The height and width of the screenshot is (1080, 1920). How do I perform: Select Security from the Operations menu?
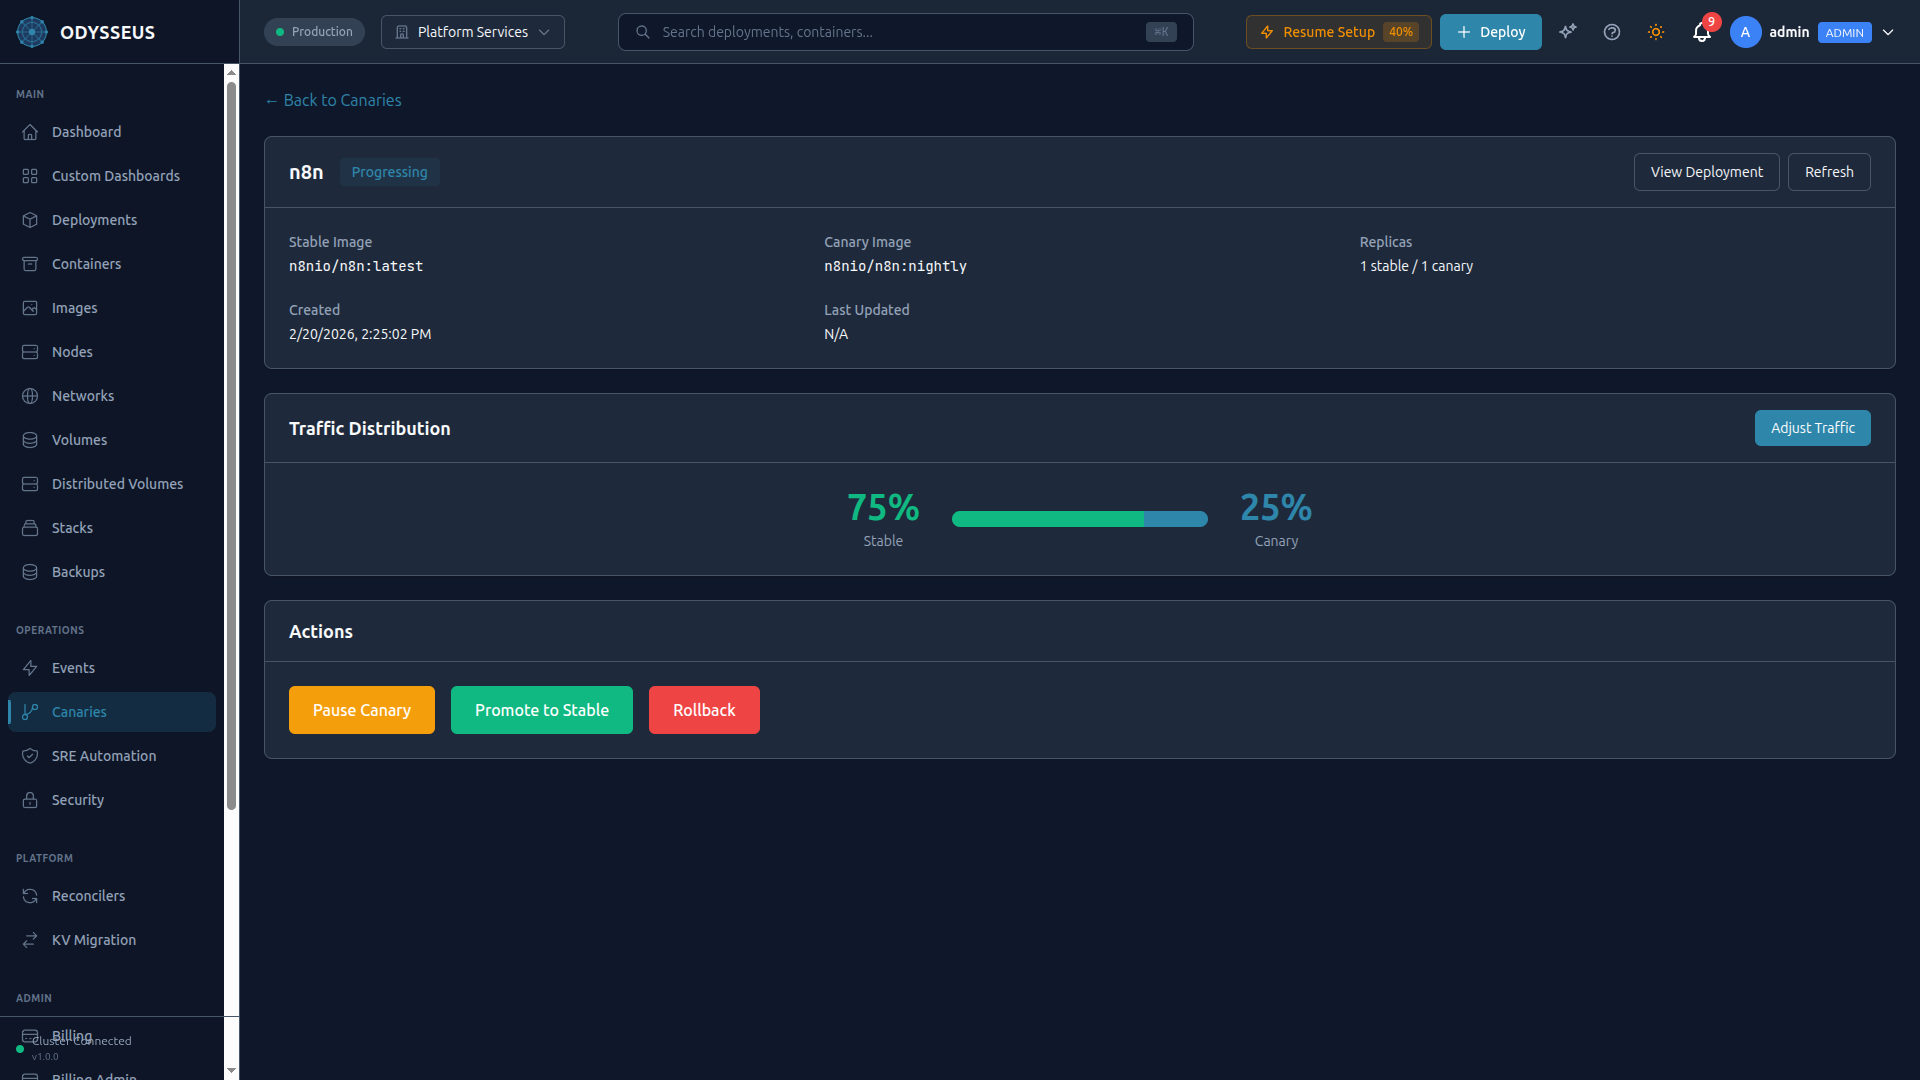click(x=78, y=799)
